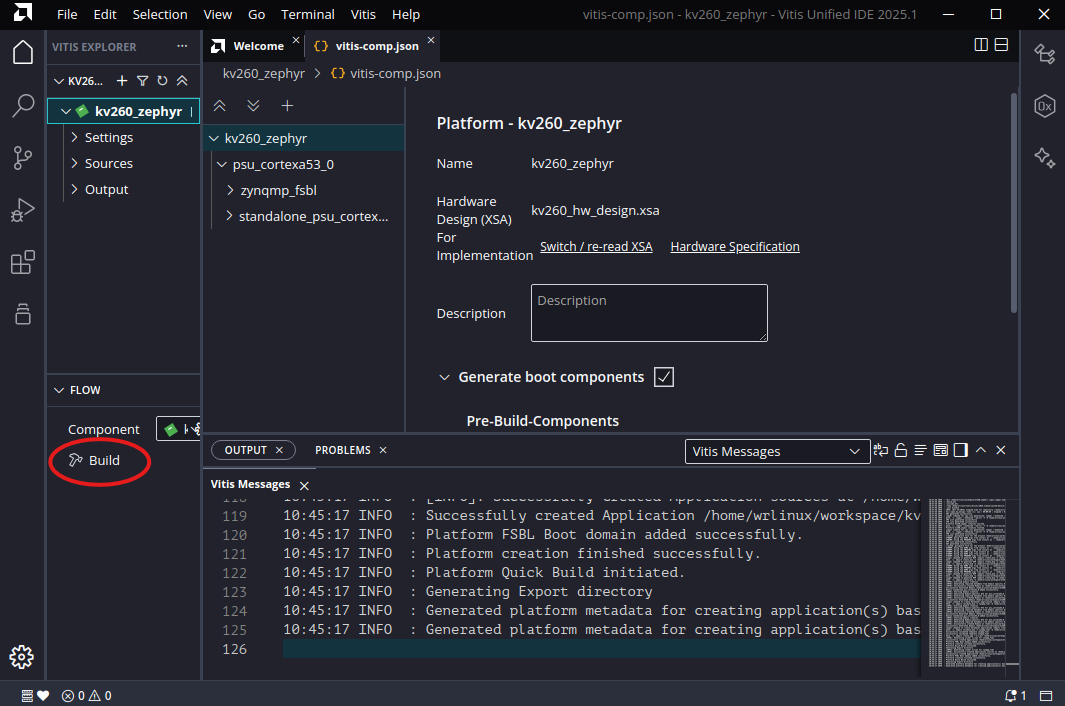1065x706 pixels.
Task: Switch to the Problems tab
Action: pos(342,451)
